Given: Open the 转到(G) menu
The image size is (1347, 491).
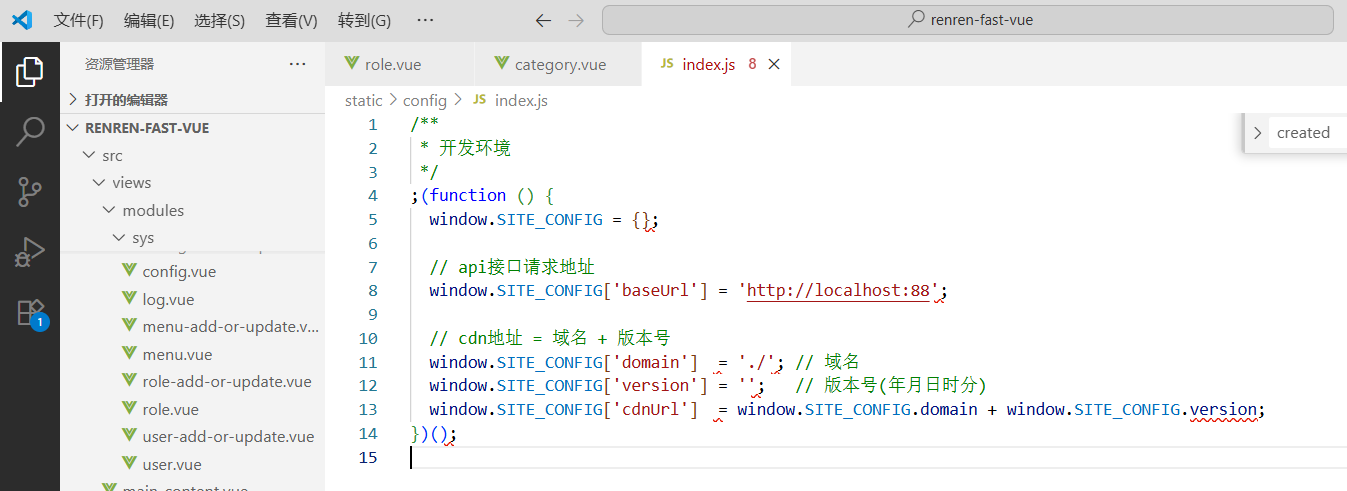Looking at the screenshot, I should (364, 20).
